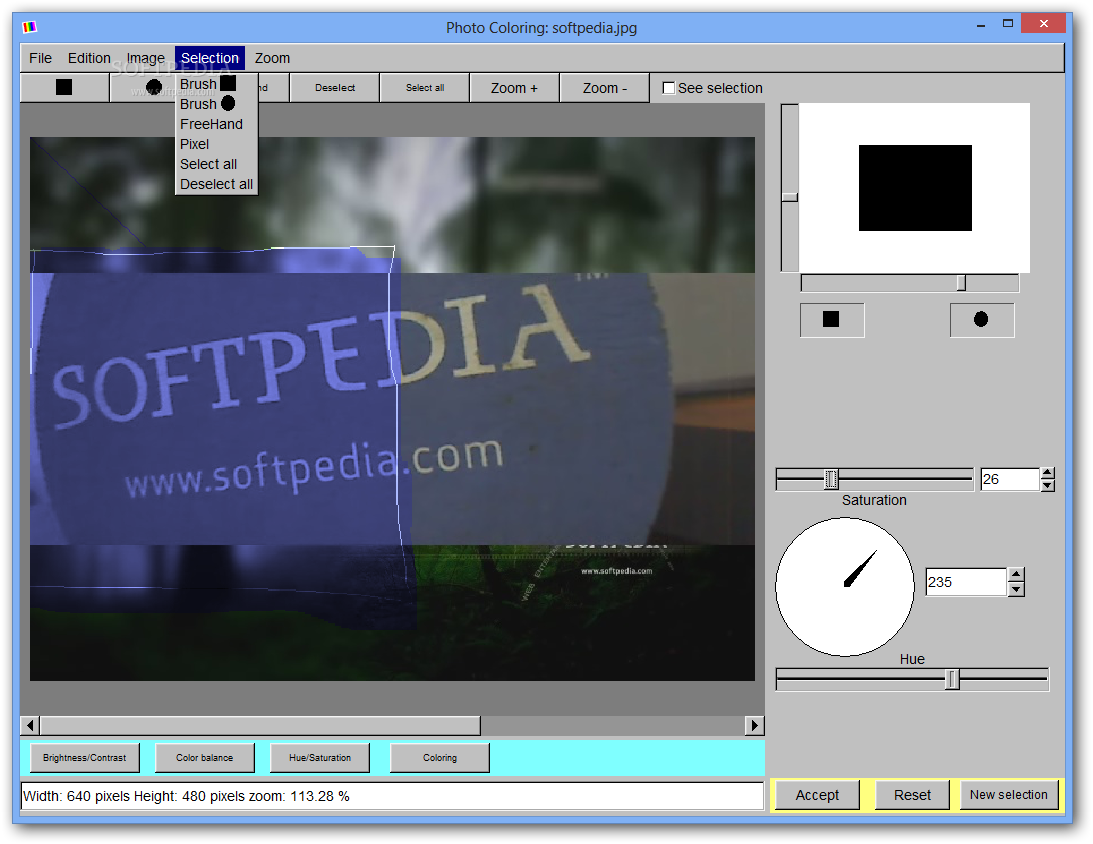Viewport: 1093px width, 844px height.
Task: Increase hue value with up arrow
Action: pyautogui.click(x=1016, y=575)
